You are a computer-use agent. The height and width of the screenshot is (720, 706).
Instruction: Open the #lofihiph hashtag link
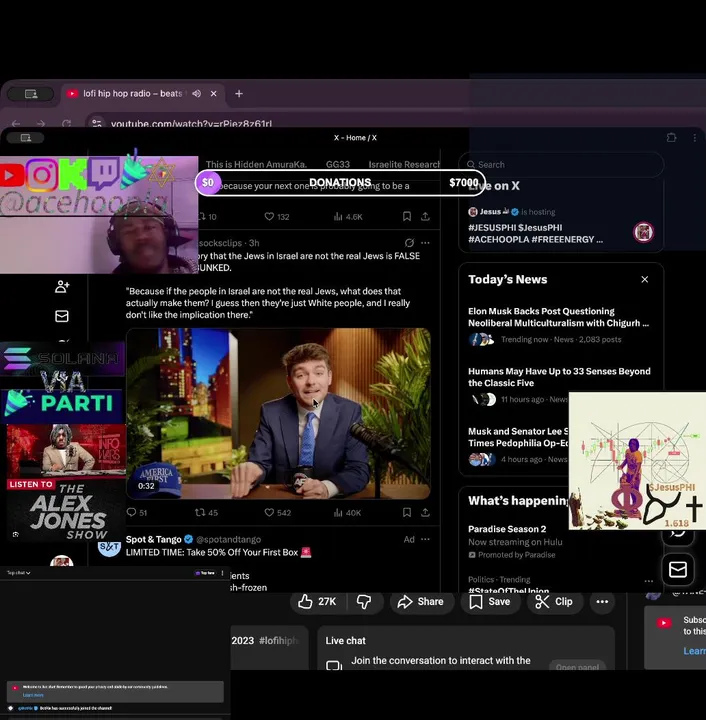click(279, 641)
